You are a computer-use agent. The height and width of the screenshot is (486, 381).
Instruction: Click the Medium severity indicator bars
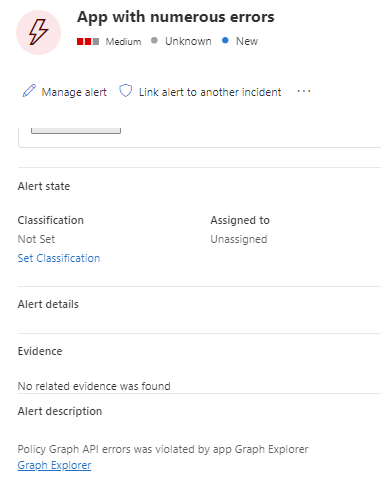pos(88,42)
